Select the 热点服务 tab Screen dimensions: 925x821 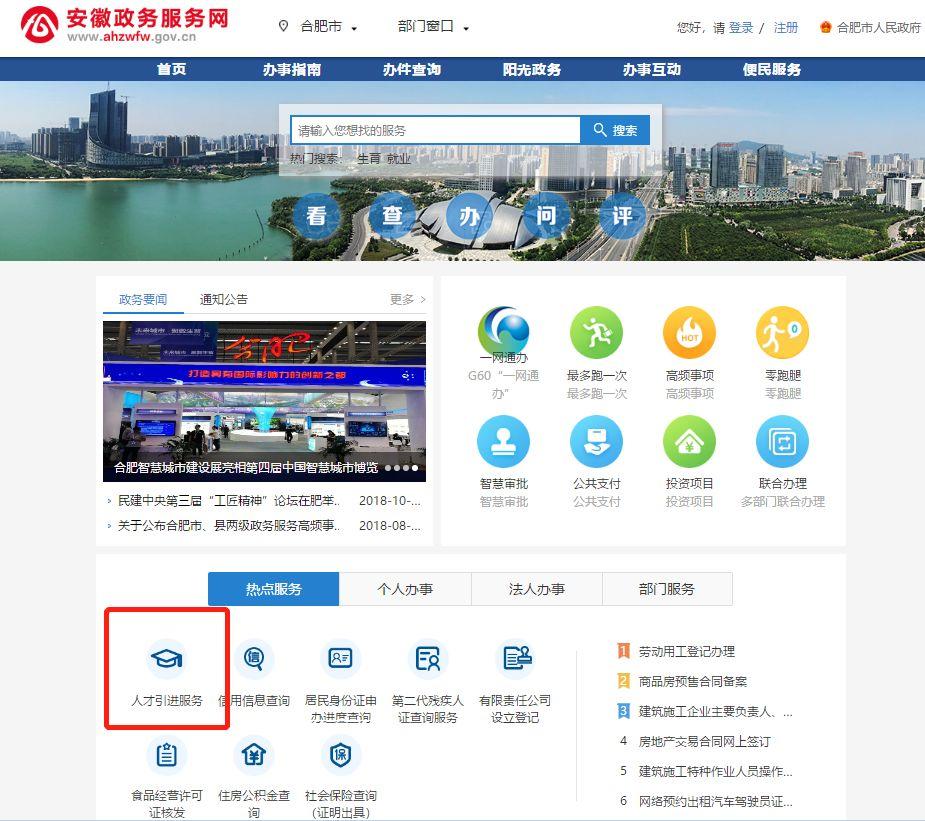(274, 589)
